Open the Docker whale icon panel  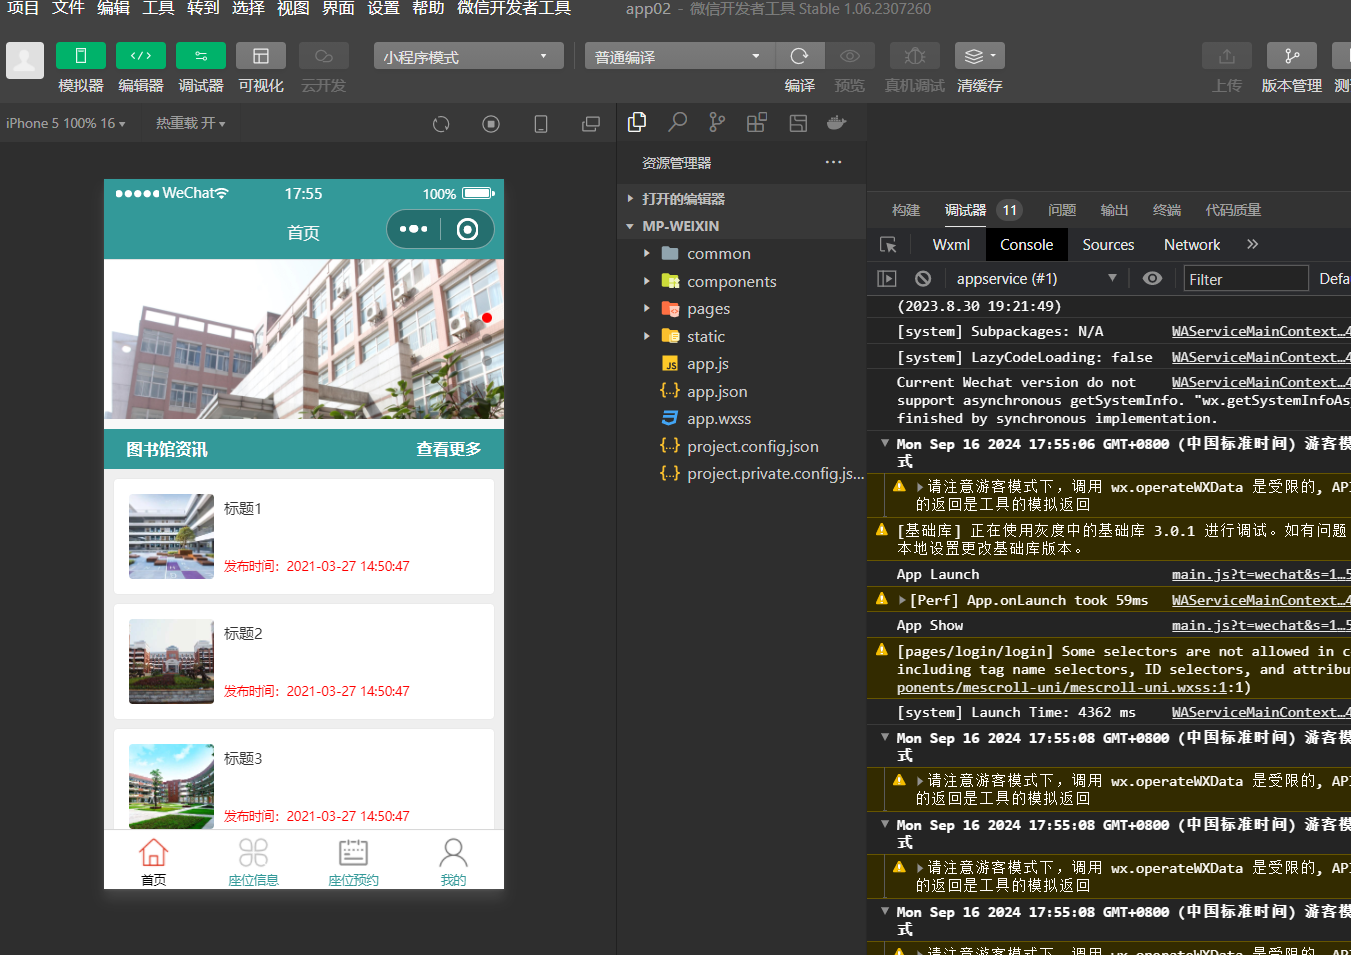(x=837, y=122)
